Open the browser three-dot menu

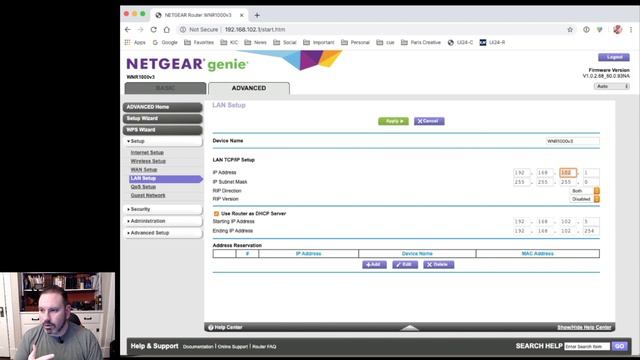(x=631, y=29)
